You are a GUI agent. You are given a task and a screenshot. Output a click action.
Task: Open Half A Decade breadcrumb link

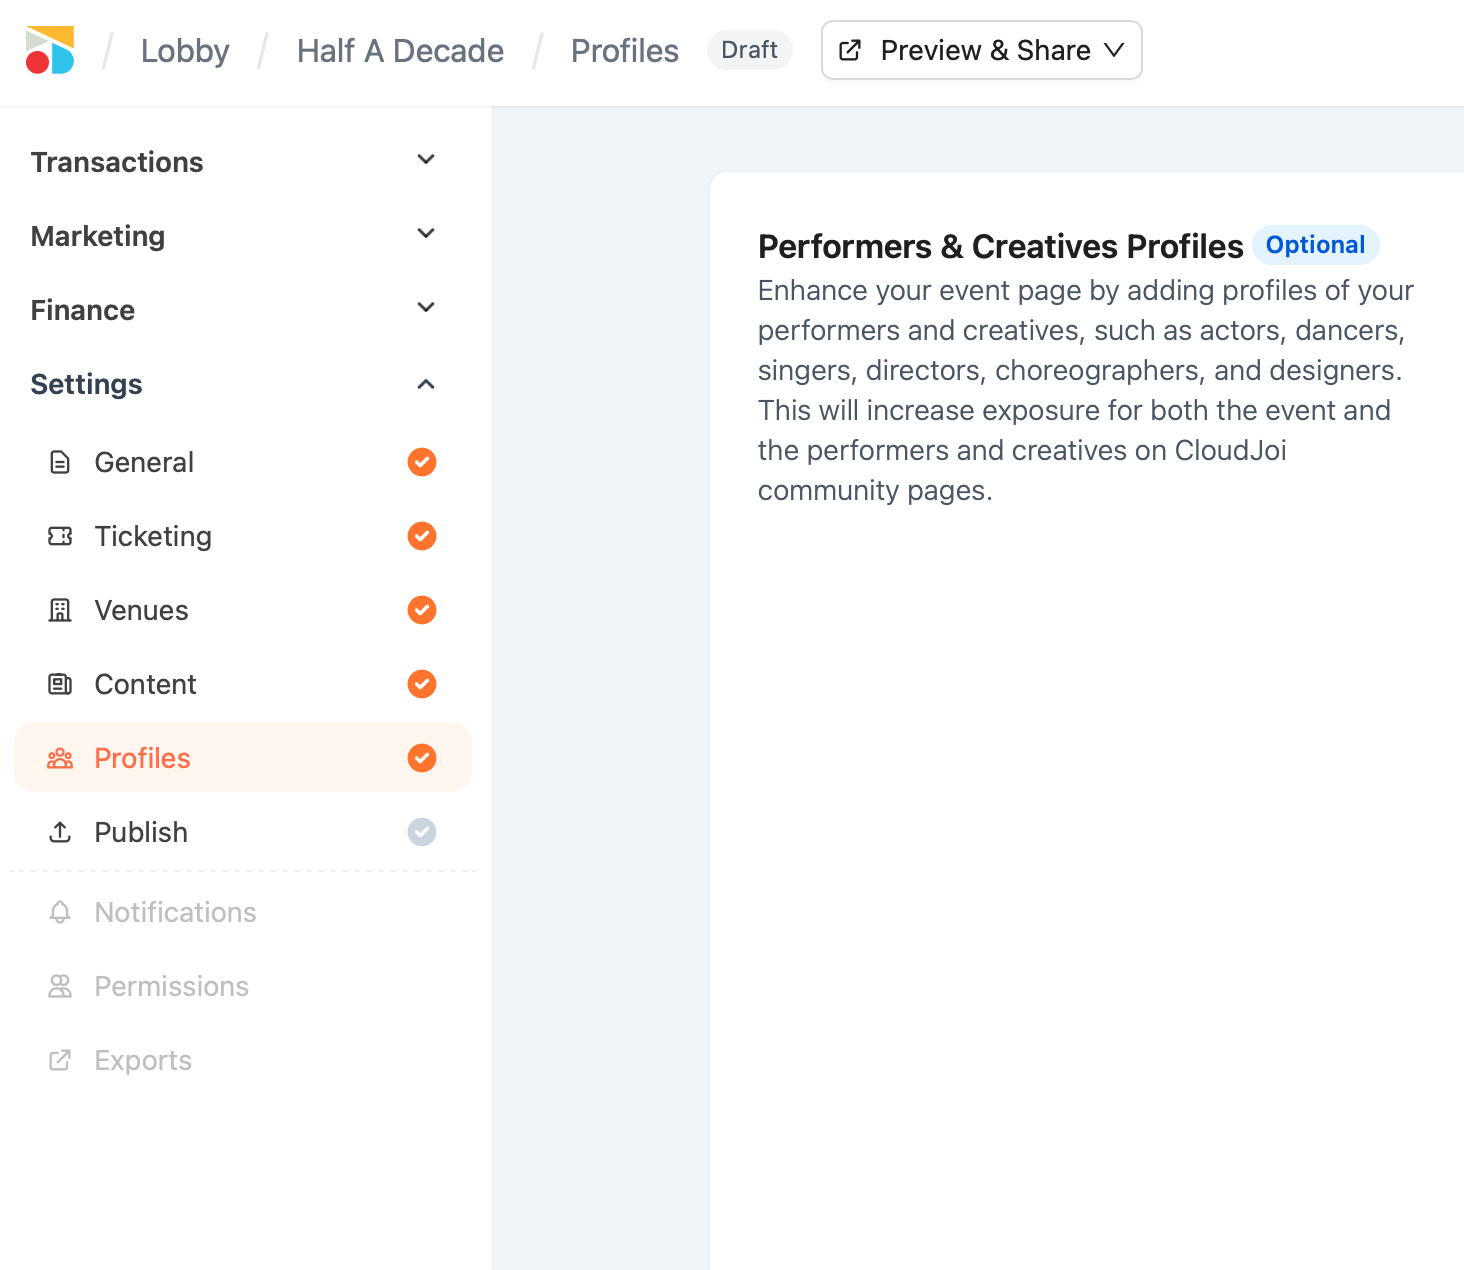(400, 51)
